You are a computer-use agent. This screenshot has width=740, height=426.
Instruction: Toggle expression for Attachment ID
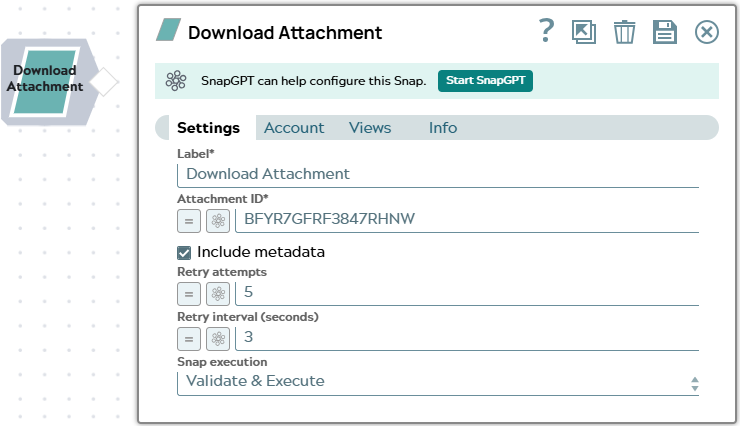[189, 221]
